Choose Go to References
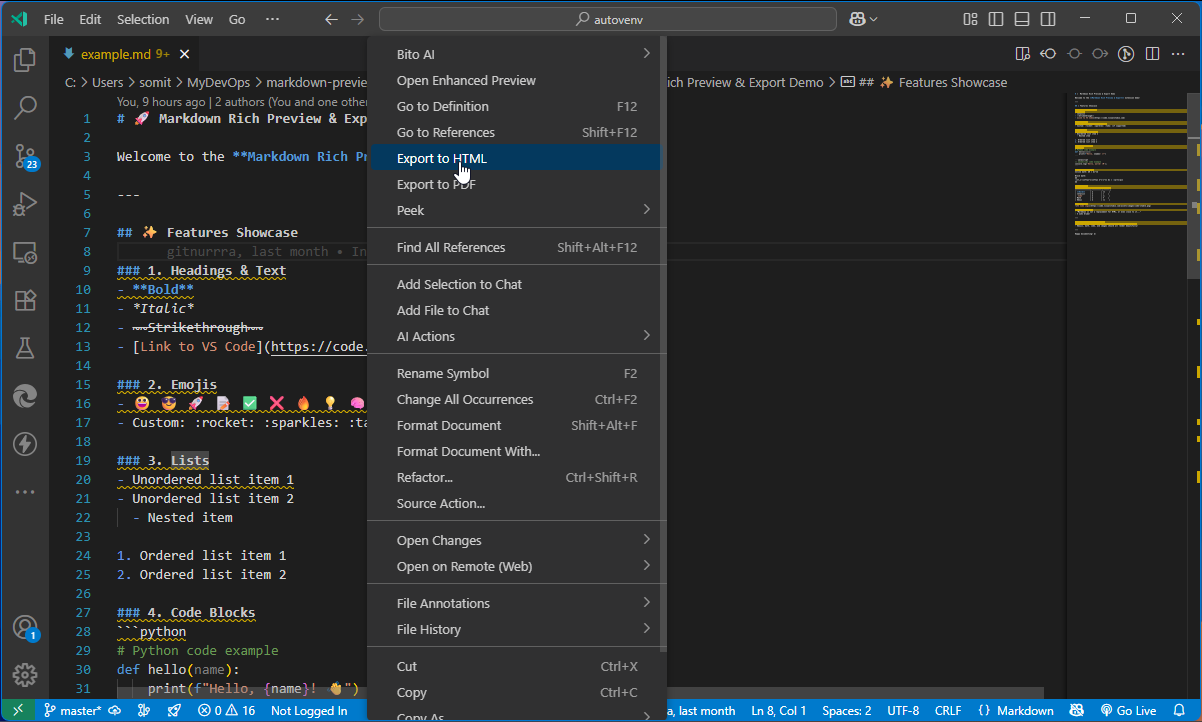1202x722 pixels. tap(515, 132)
